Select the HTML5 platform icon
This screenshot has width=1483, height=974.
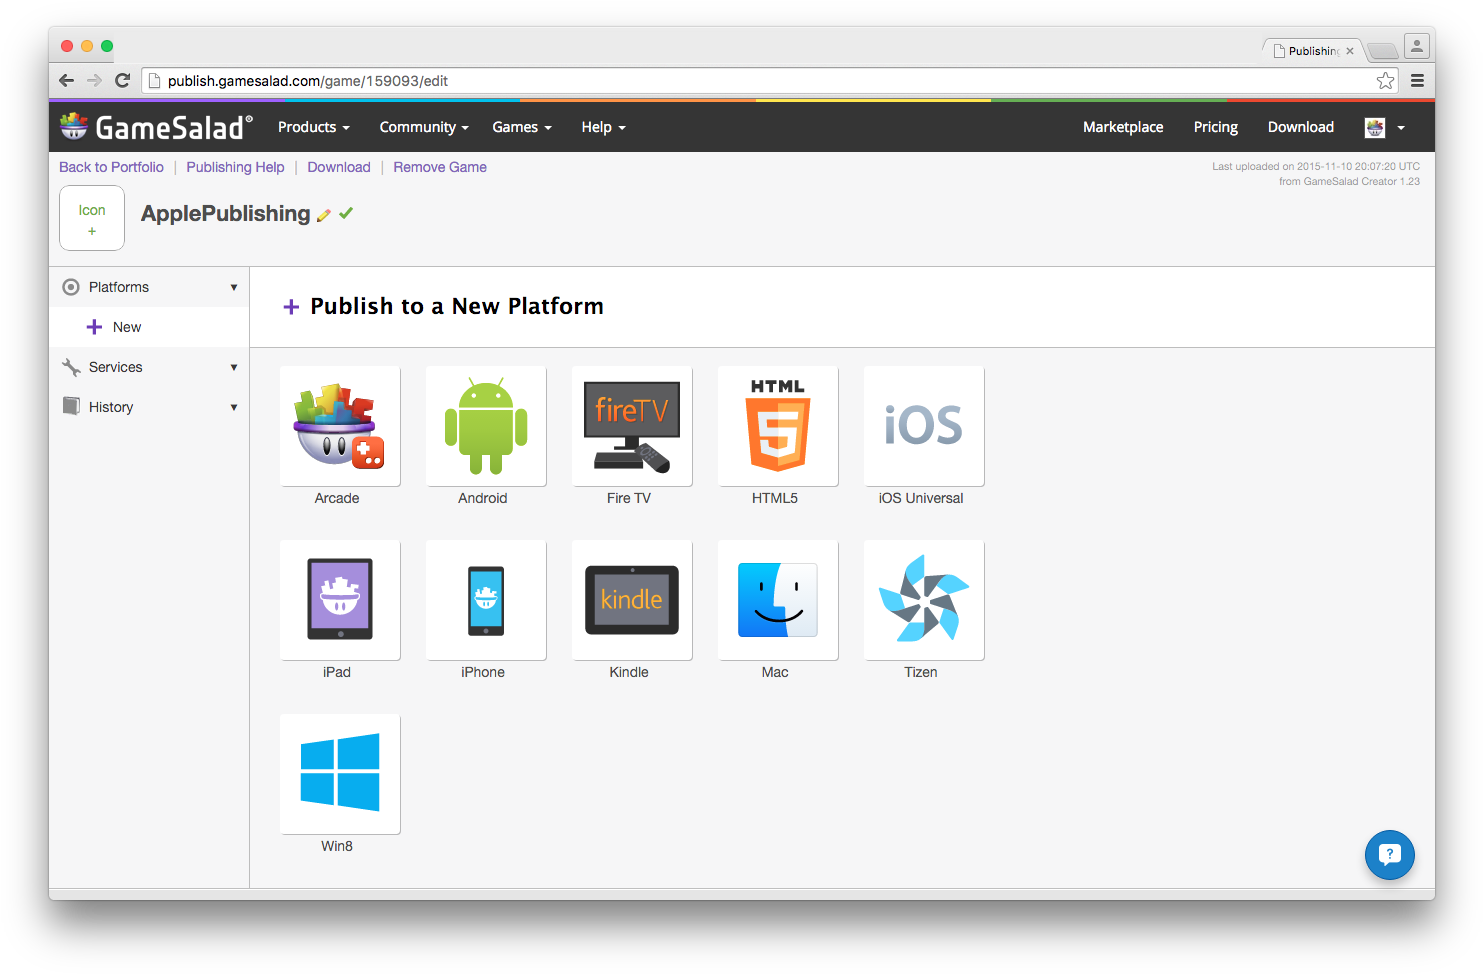pyautogui.click(x=778, y=426)
